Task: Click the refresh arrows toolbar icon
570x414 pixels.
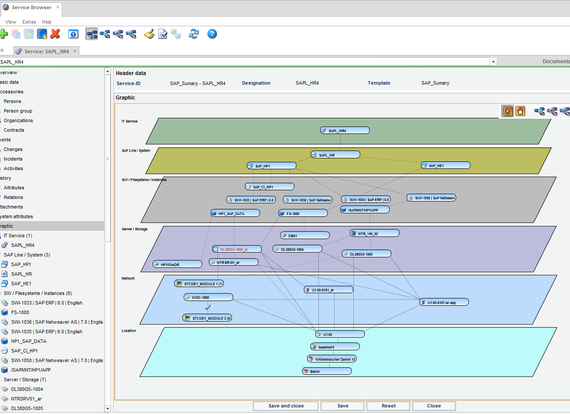Action: 194,34
